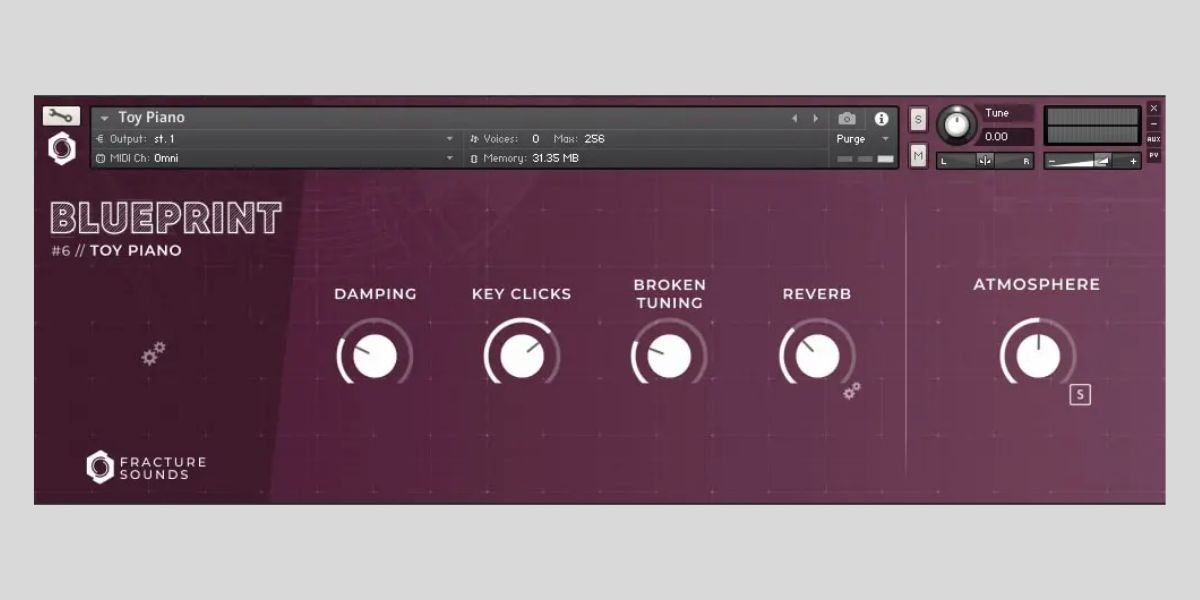Open the global gear settings below the Blueprint title

click(x=153, y=353)
